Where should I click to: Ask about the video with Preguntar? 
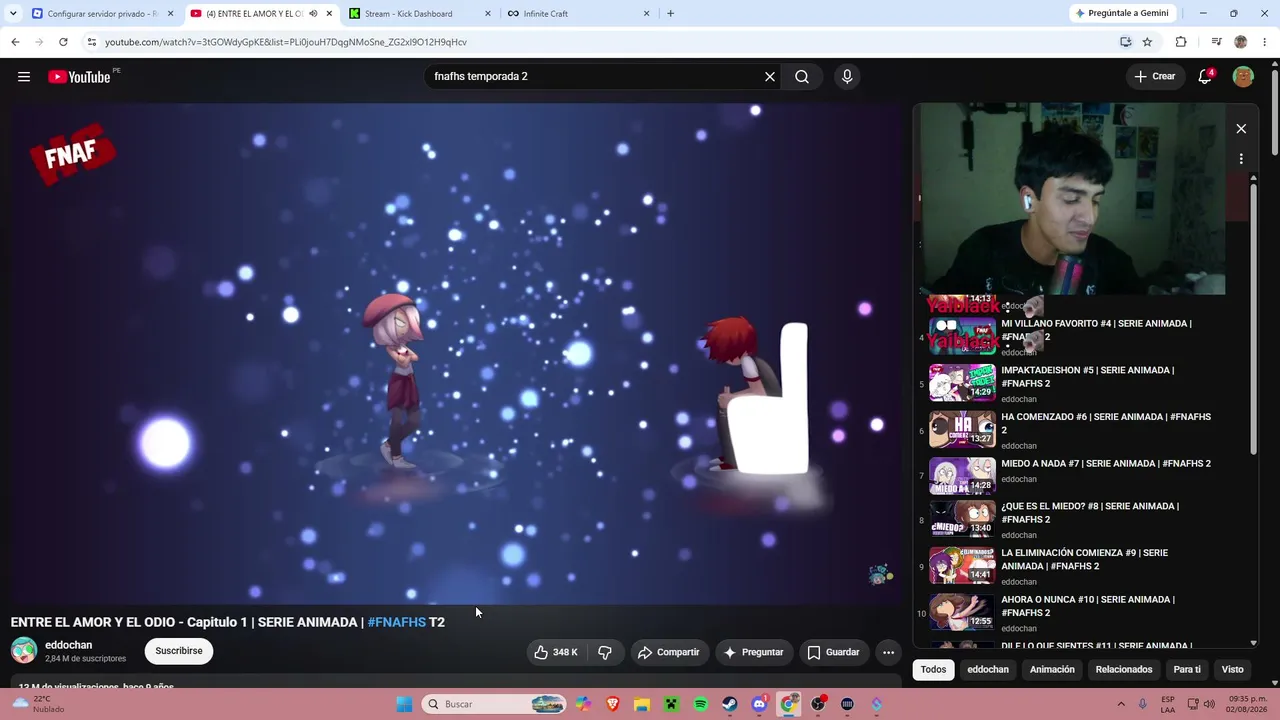point(754,652)
